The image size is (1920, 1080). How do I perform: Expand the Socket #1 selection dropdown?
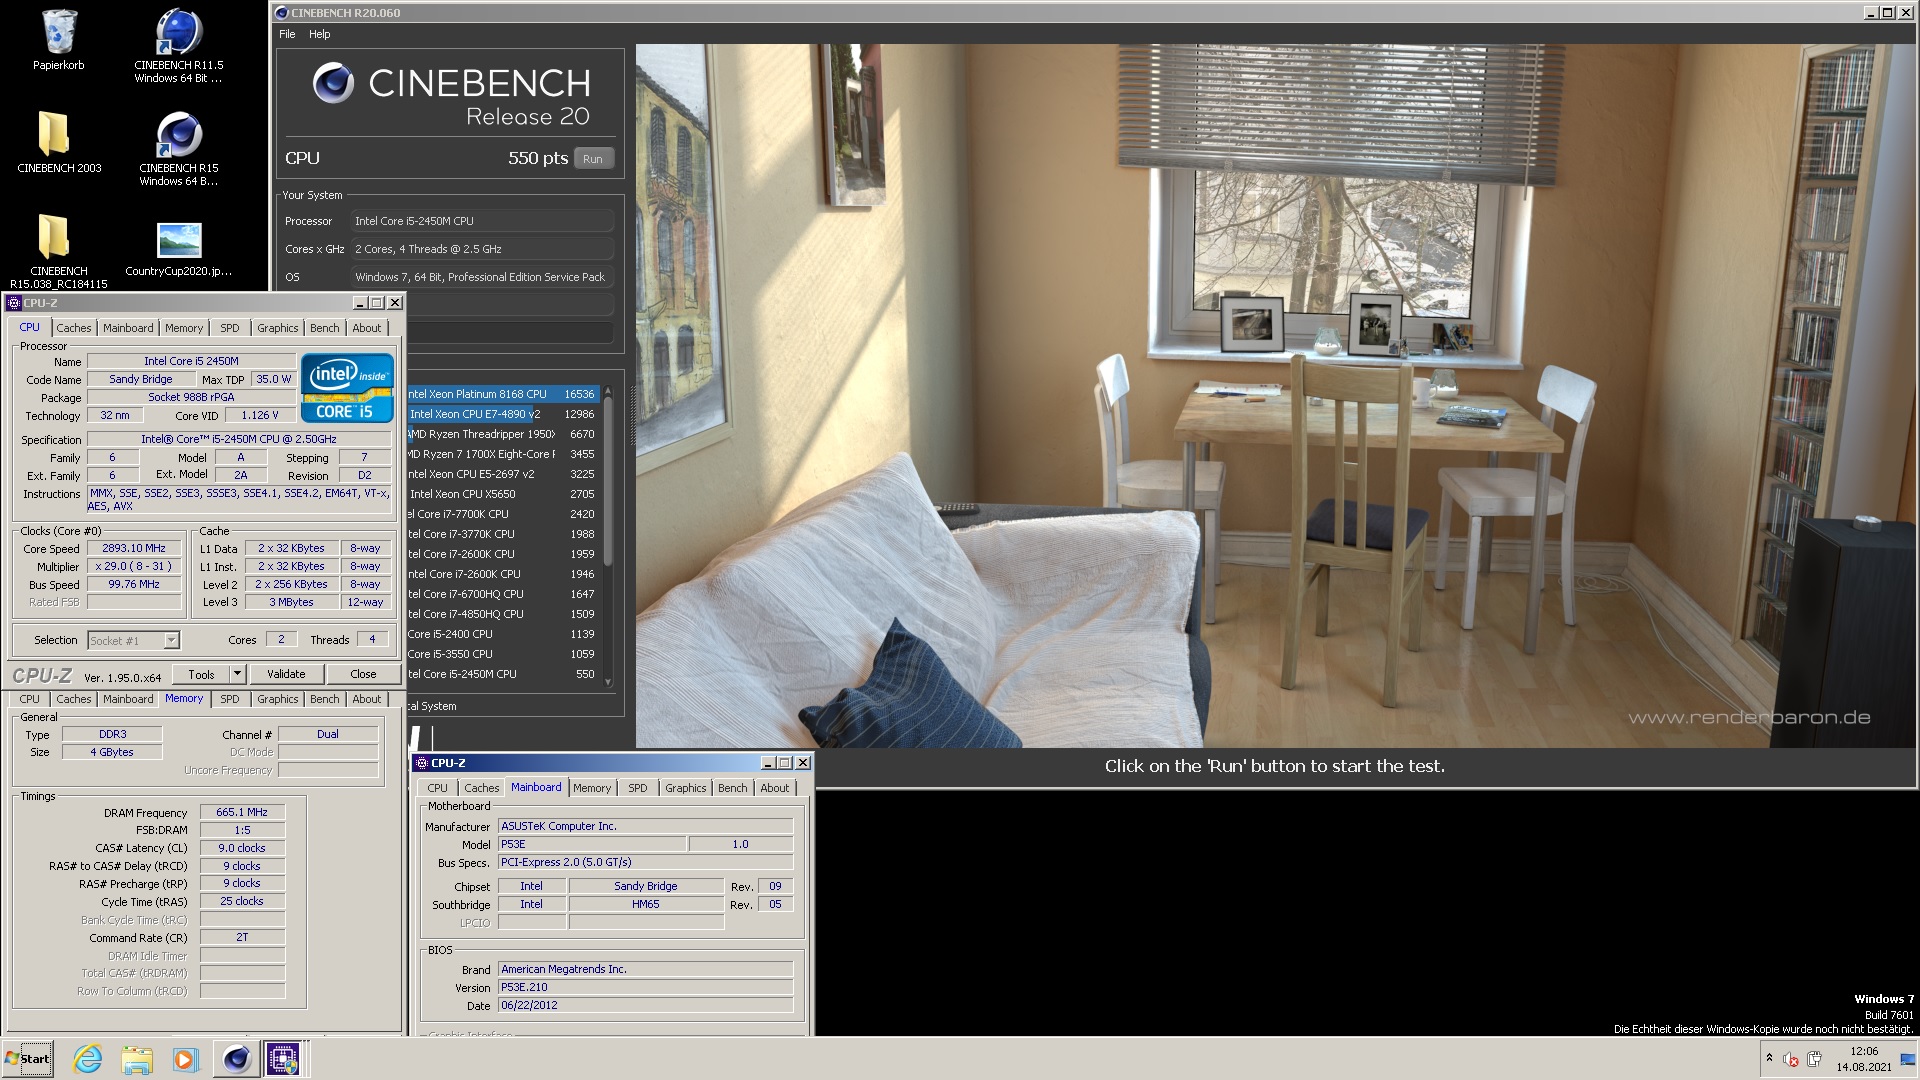(x=171, y=641)
